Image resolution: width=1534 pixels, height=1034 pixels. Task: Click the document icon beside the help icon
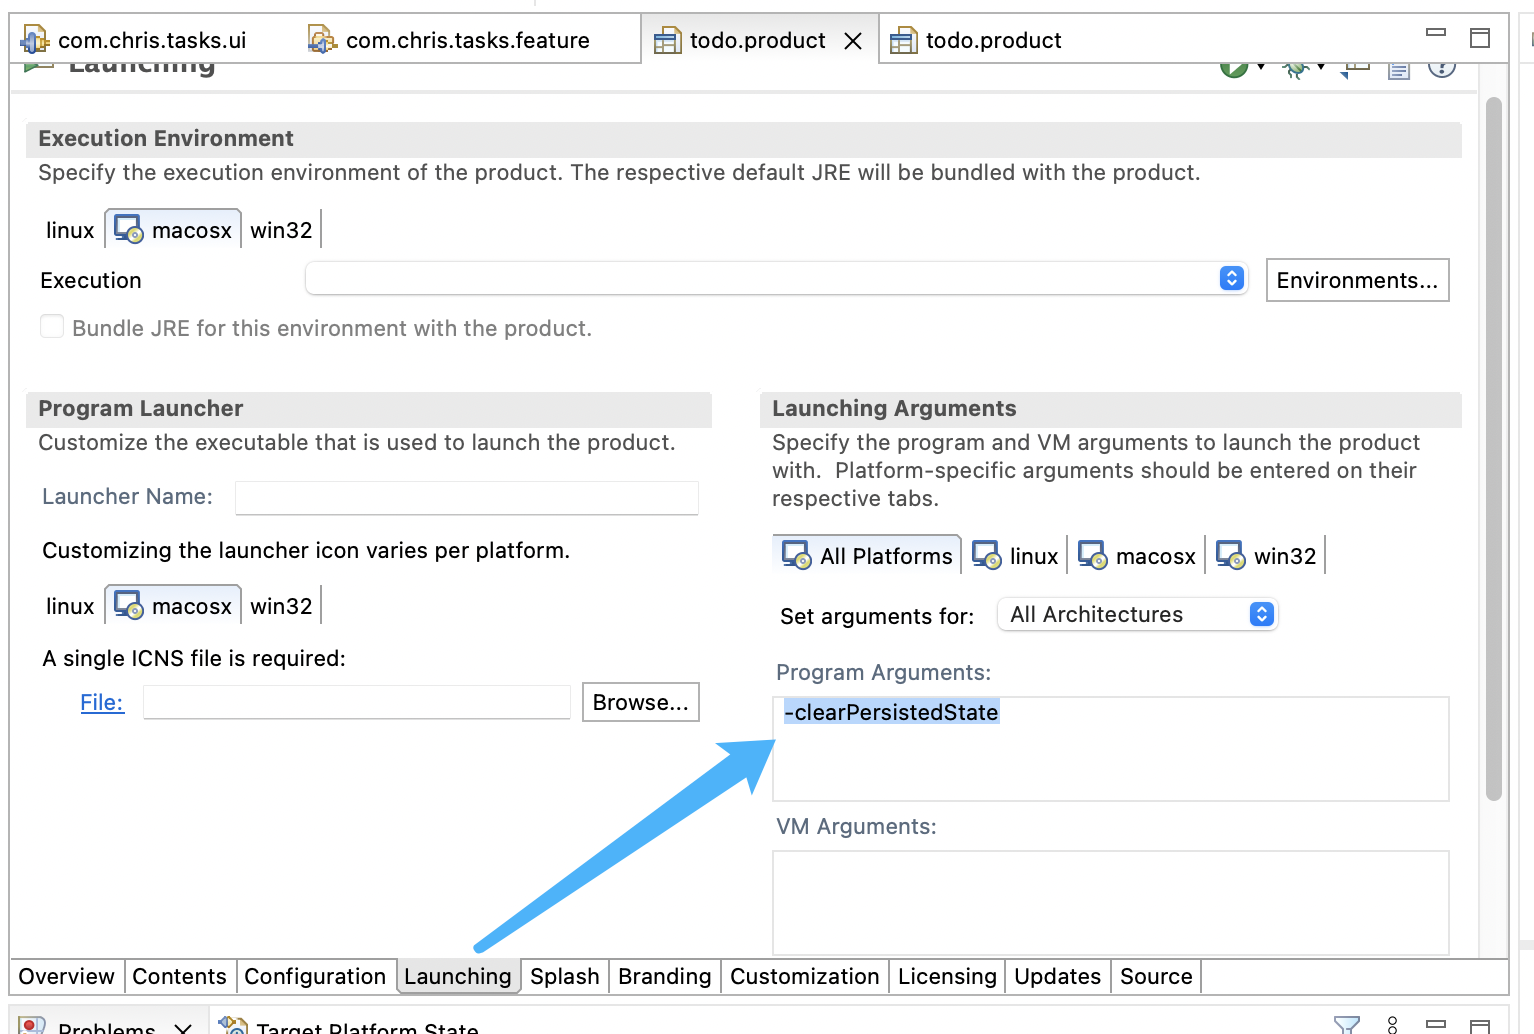coord(1398,69)
